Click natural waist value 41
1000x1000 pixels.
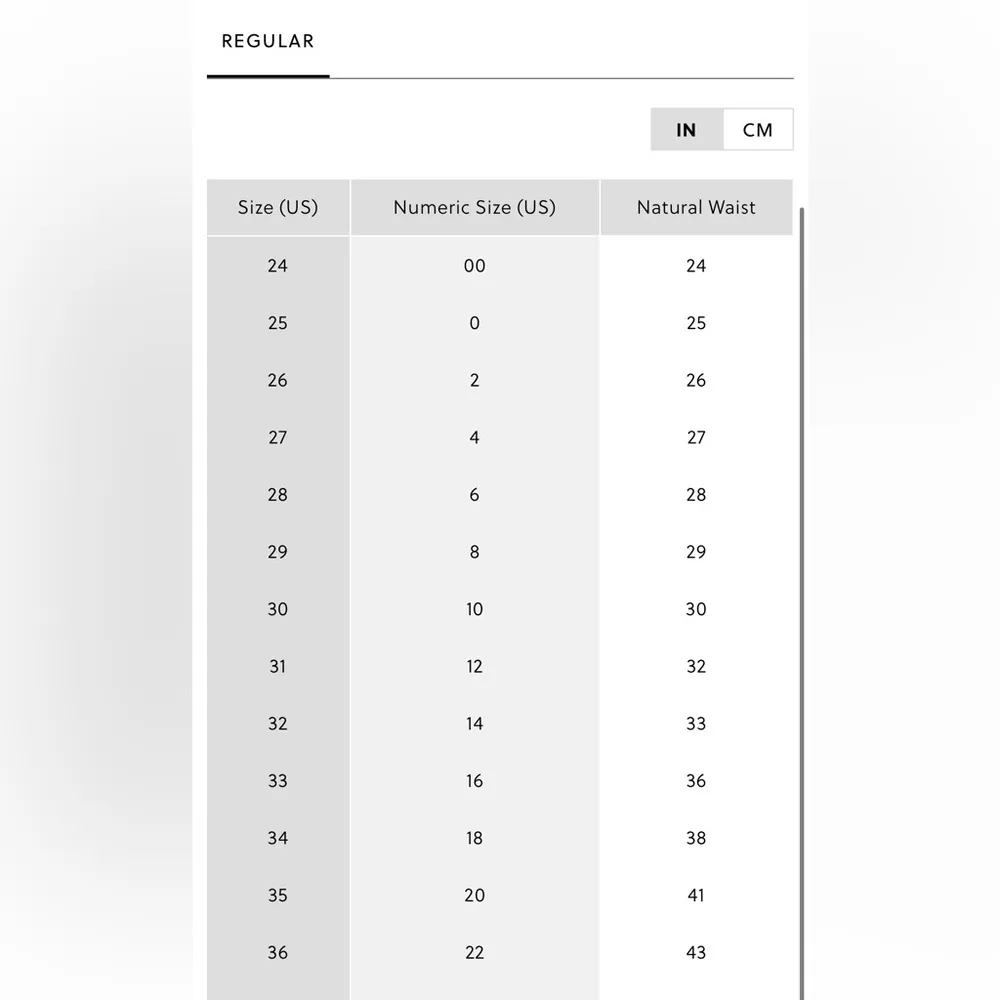click(696, 895)
